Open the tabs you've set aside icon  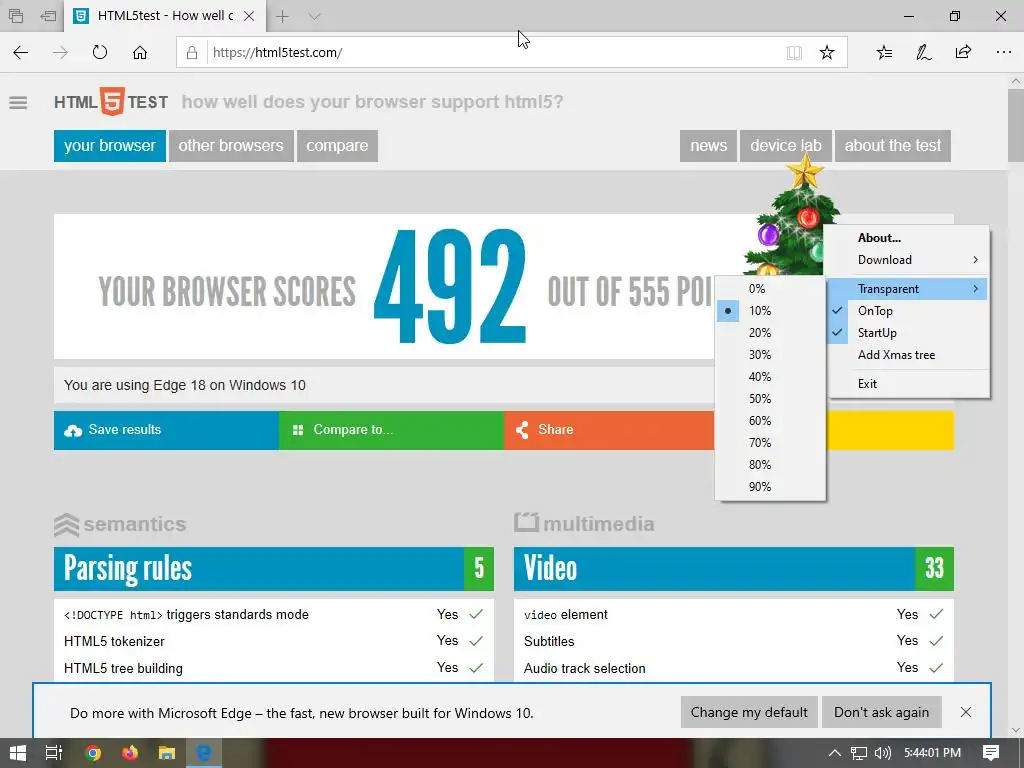tap(16, 16)
